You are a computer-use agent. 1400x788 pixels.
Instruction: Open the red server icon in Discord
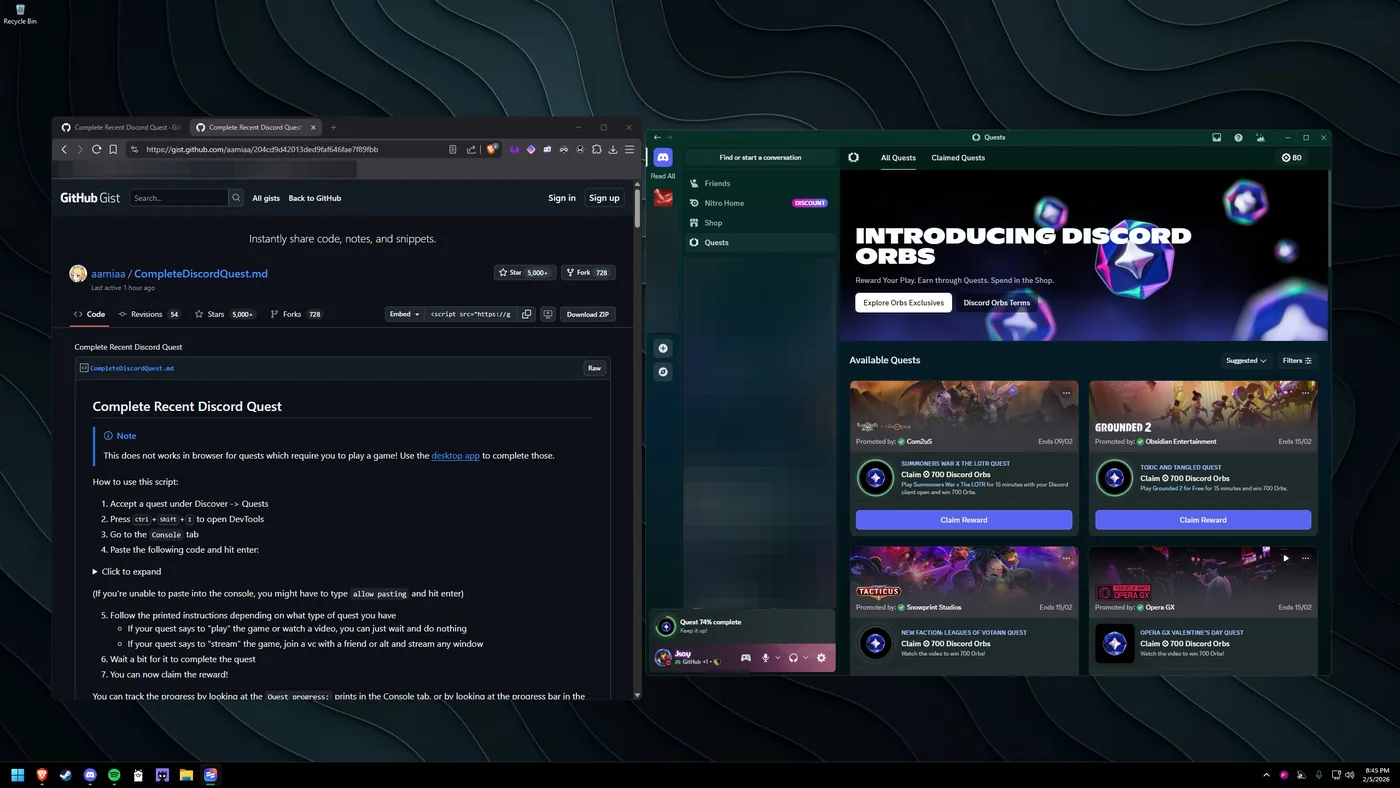[x=663, y=198]
